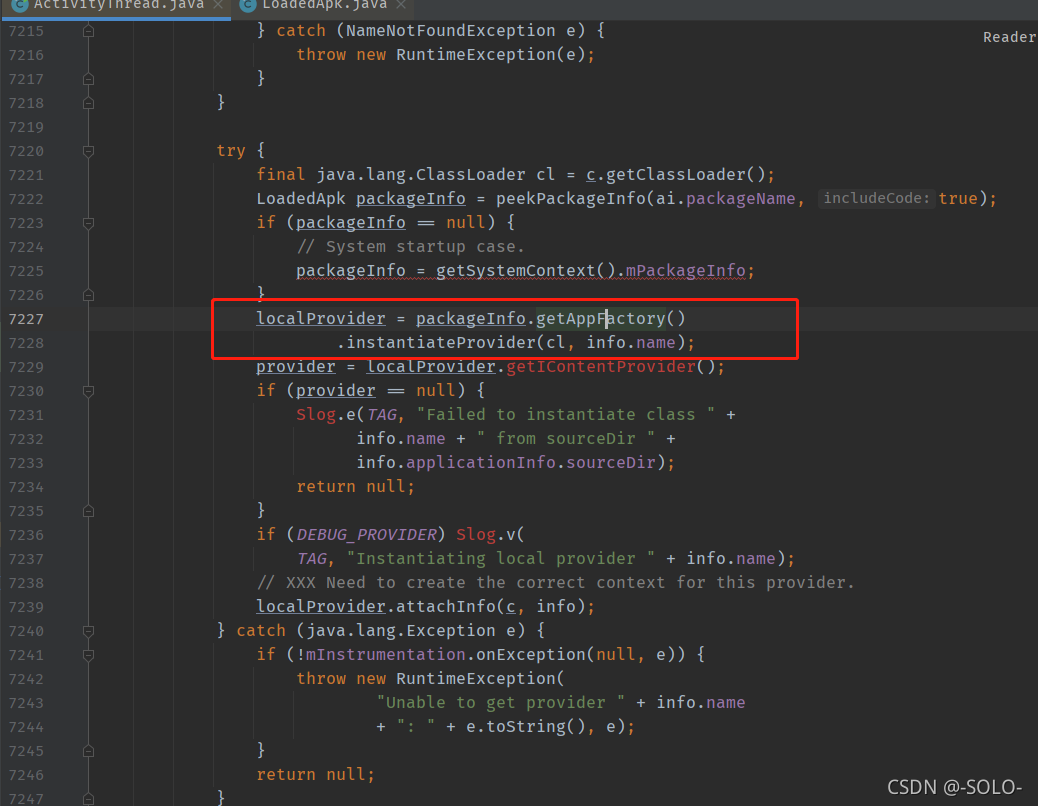Collapse the fold marker at line 7215
The width and height of the screenshot is (1038, 806).
tap(88, 31)
